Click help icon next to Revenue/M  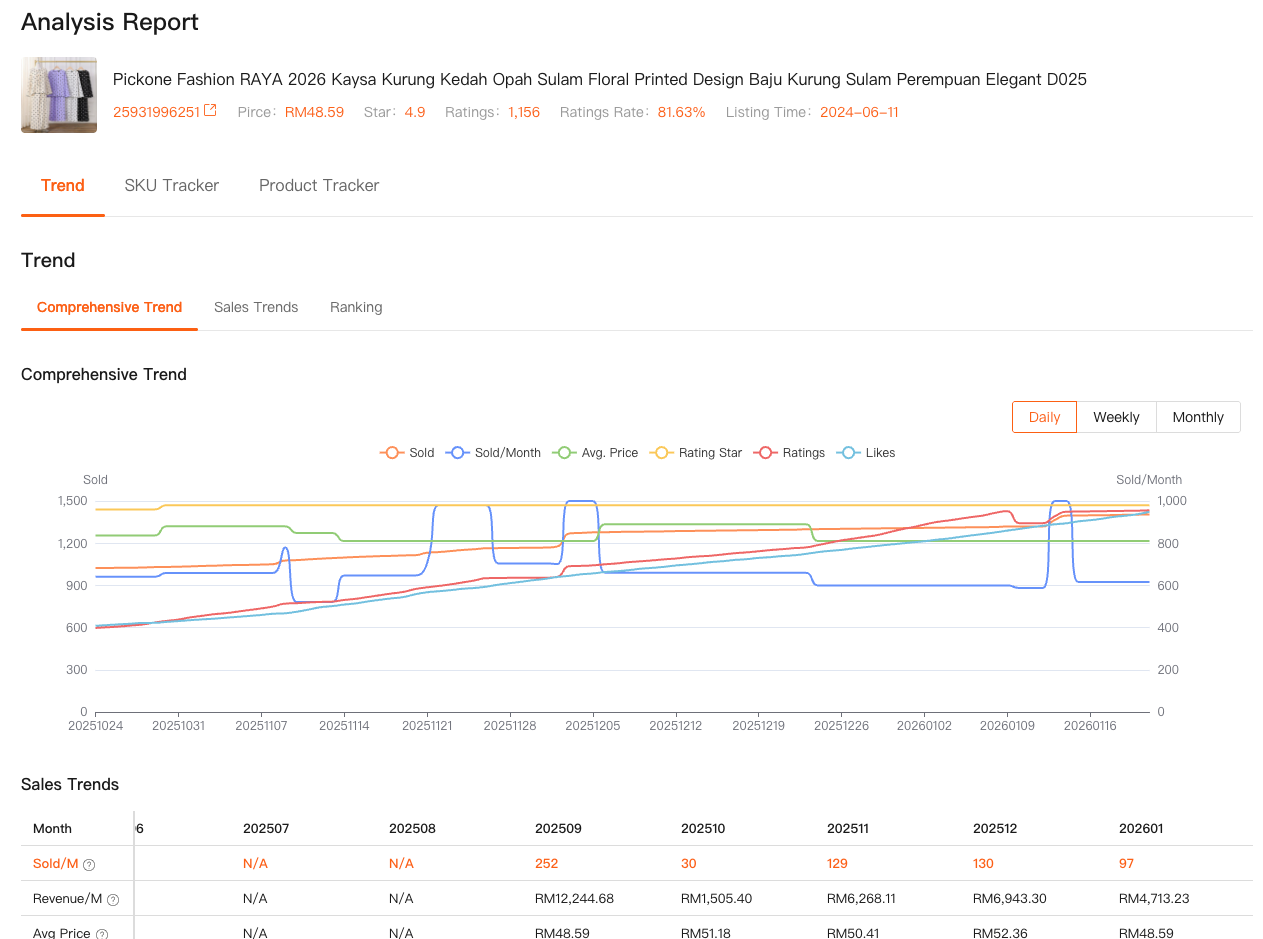113,899
